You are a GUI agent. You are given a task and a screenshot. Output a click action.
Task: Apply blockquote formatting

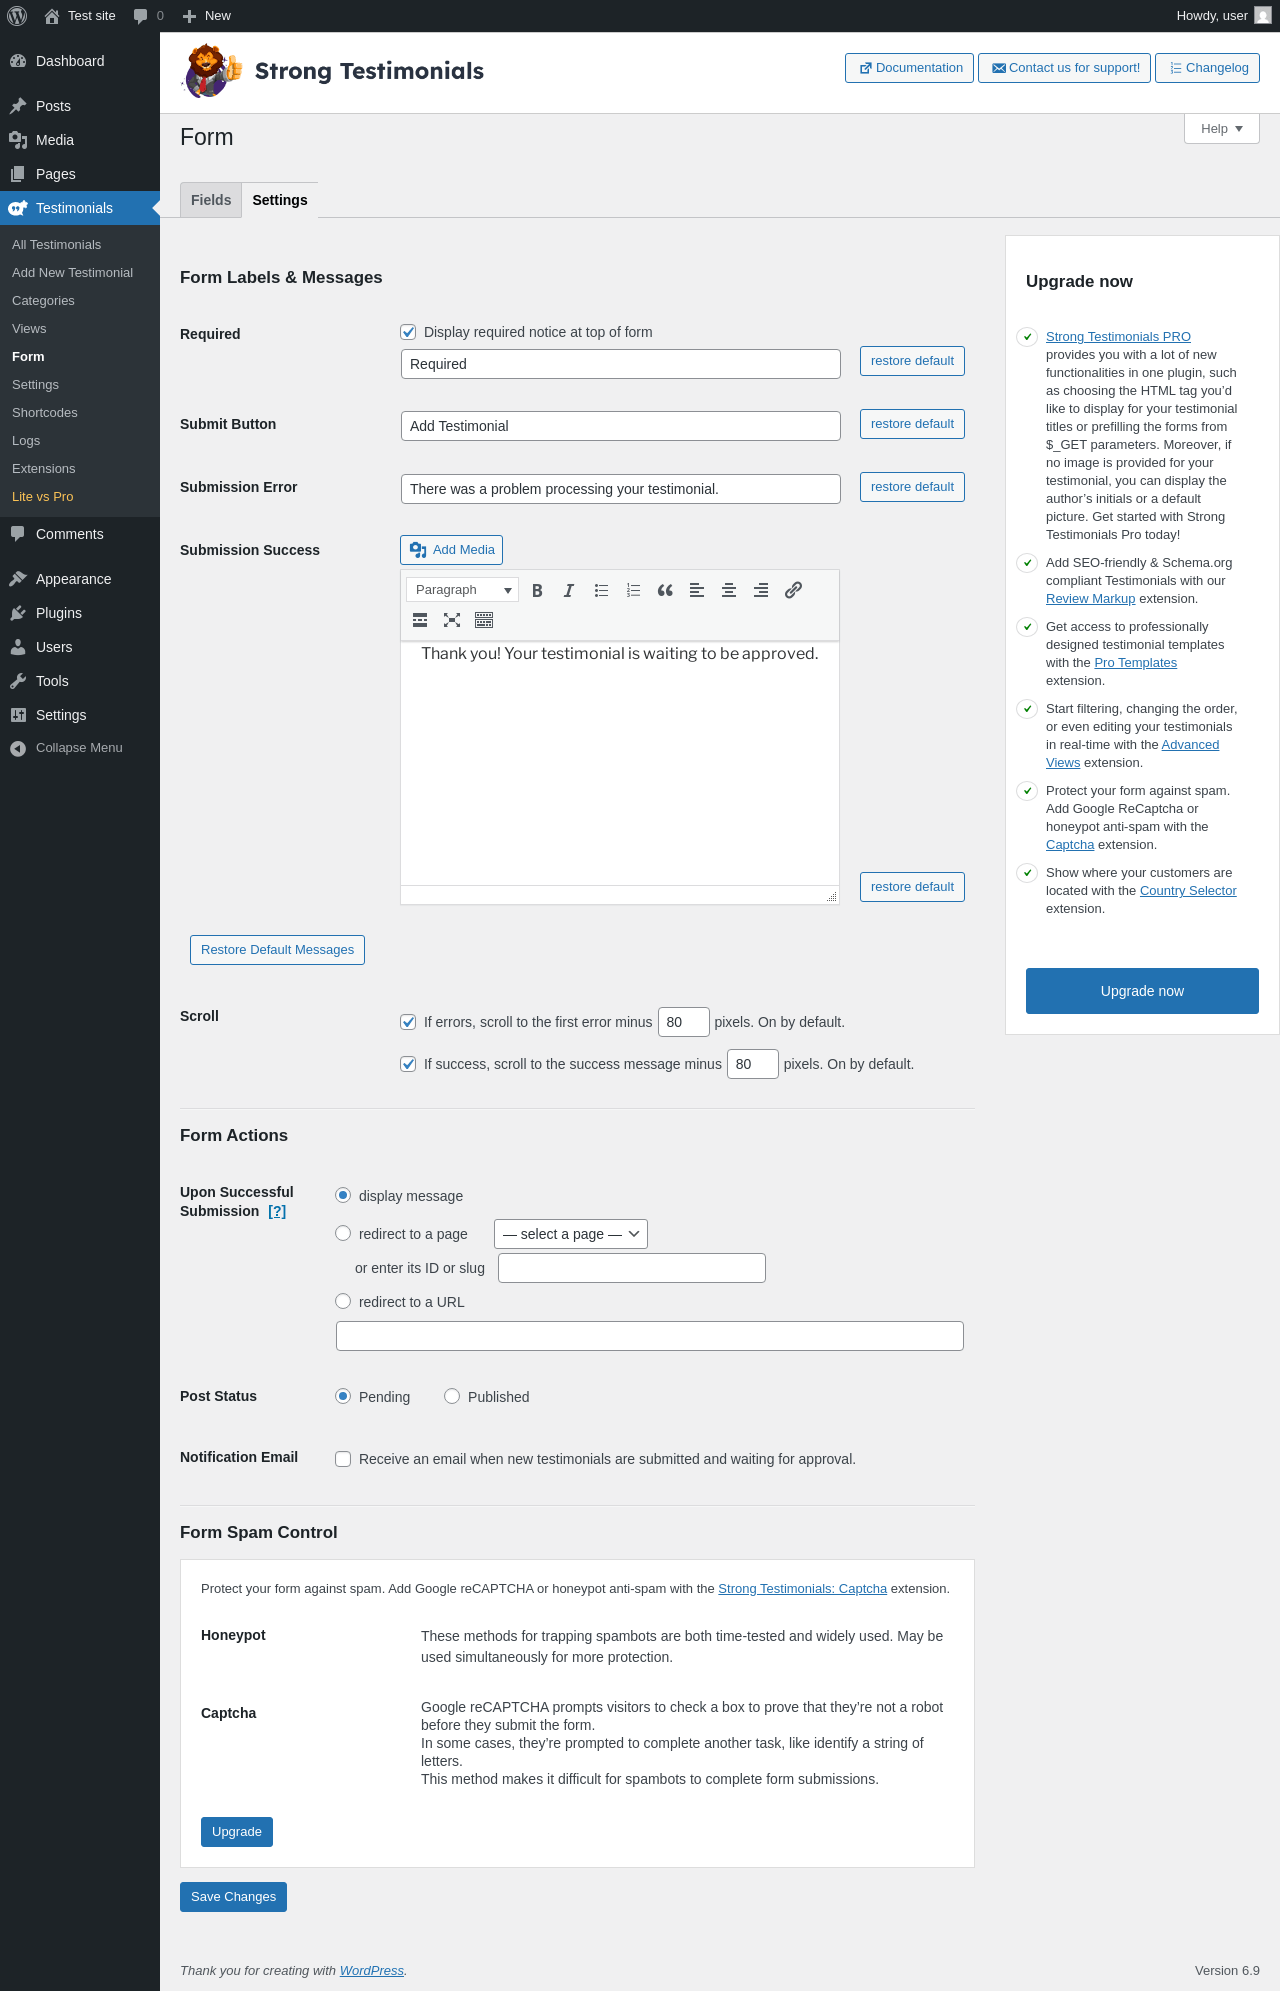[665, 590]
